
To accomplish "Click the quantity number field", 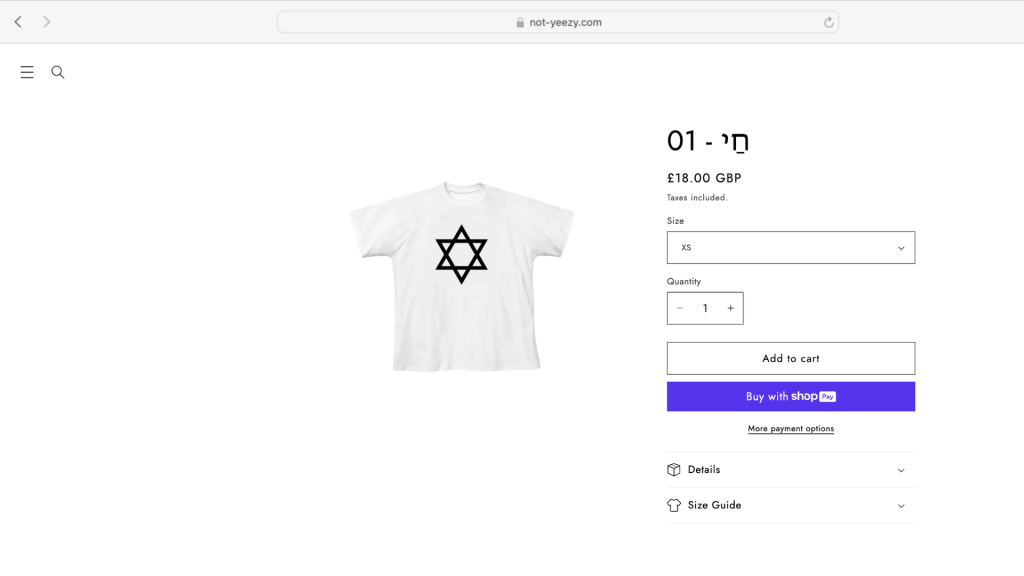I will [705, 308].
